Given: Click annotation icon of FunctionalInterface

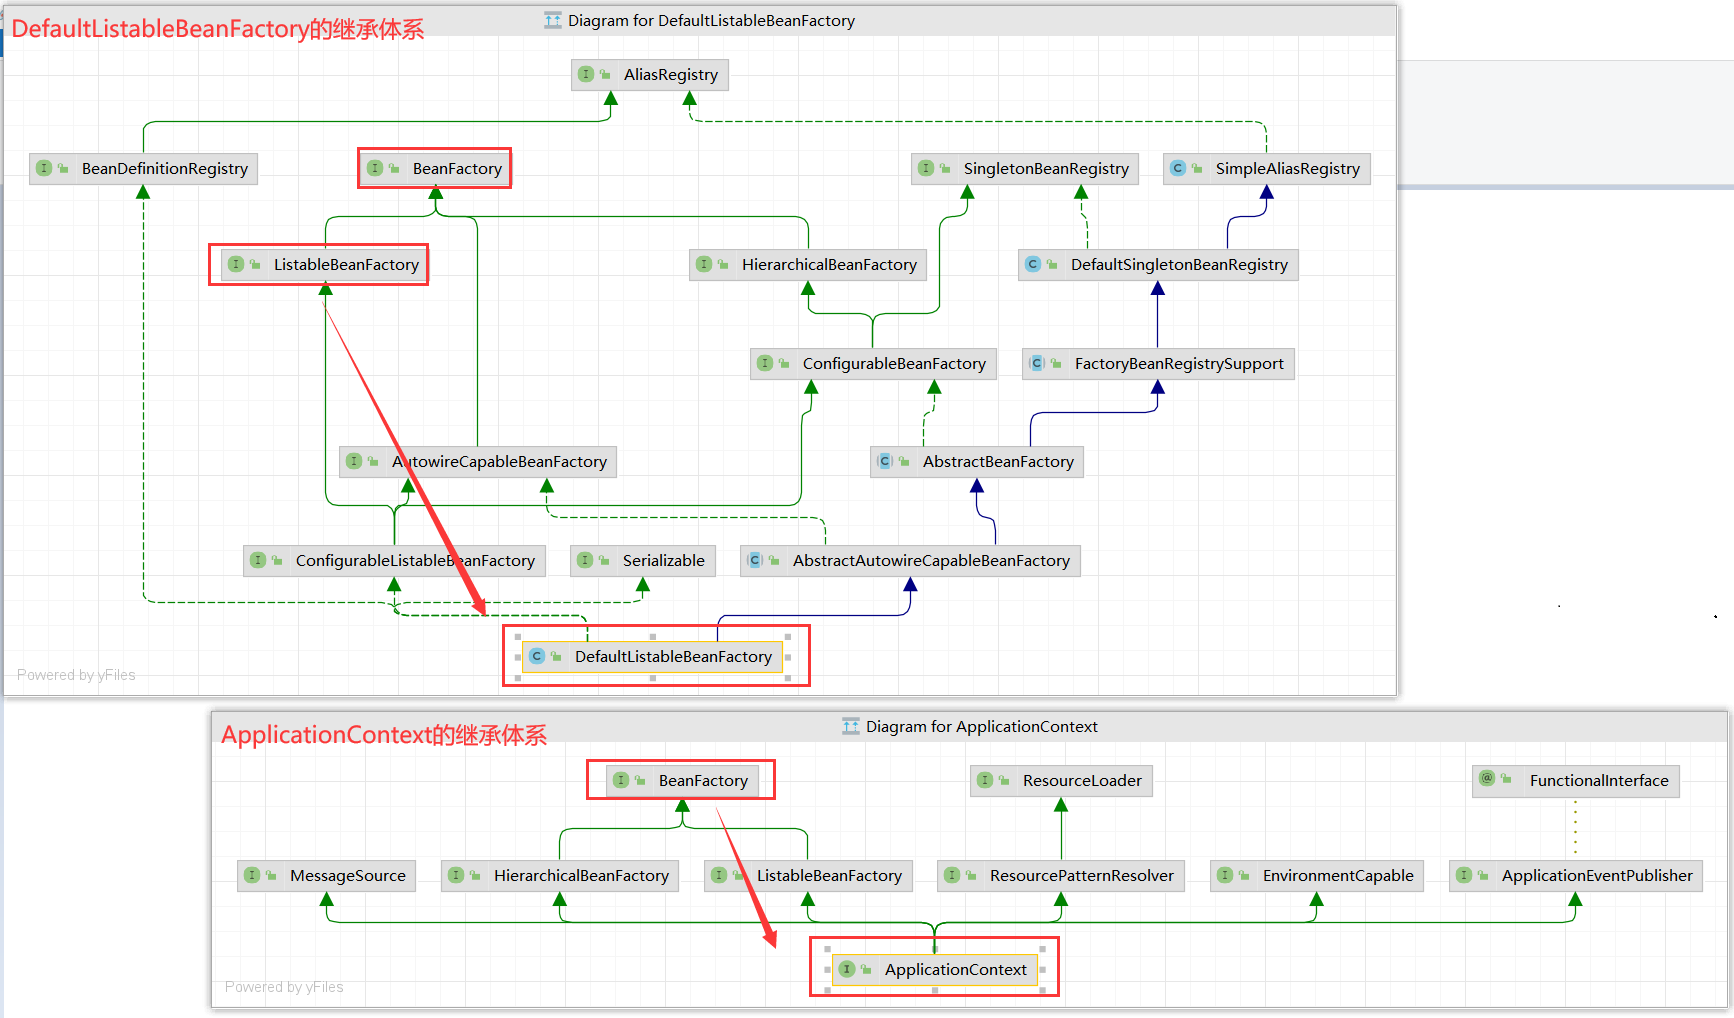Looking at the screenshot, I should [x=1487, y=778].
